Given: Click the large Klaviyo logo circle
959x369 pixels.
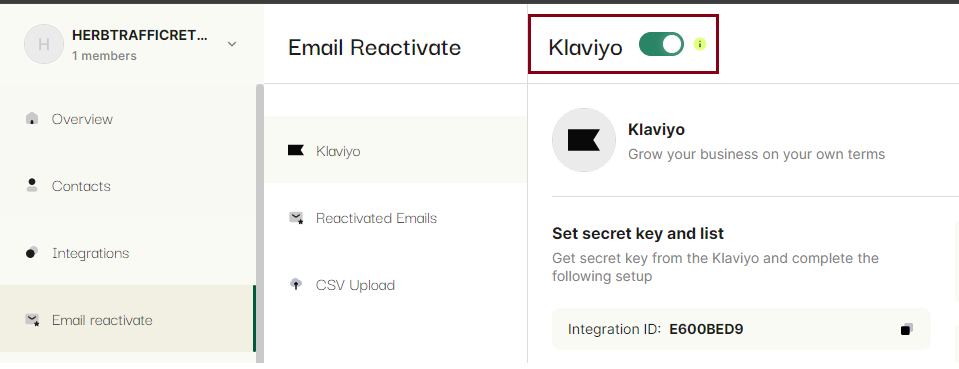Looking at the screenshot, I should click(x=583, y=140).
